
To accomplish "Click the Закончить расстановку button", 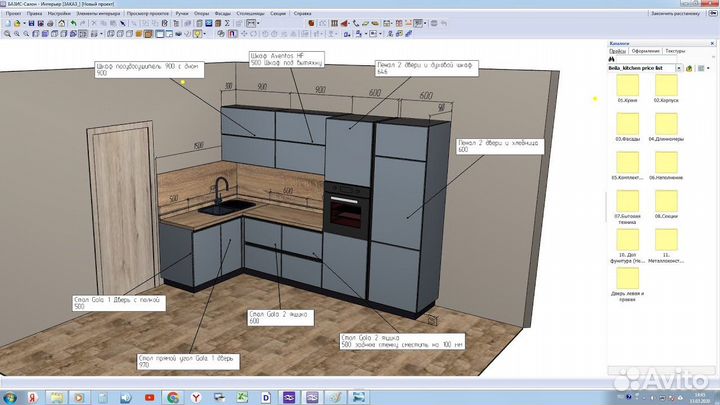I will click(677, 14).
